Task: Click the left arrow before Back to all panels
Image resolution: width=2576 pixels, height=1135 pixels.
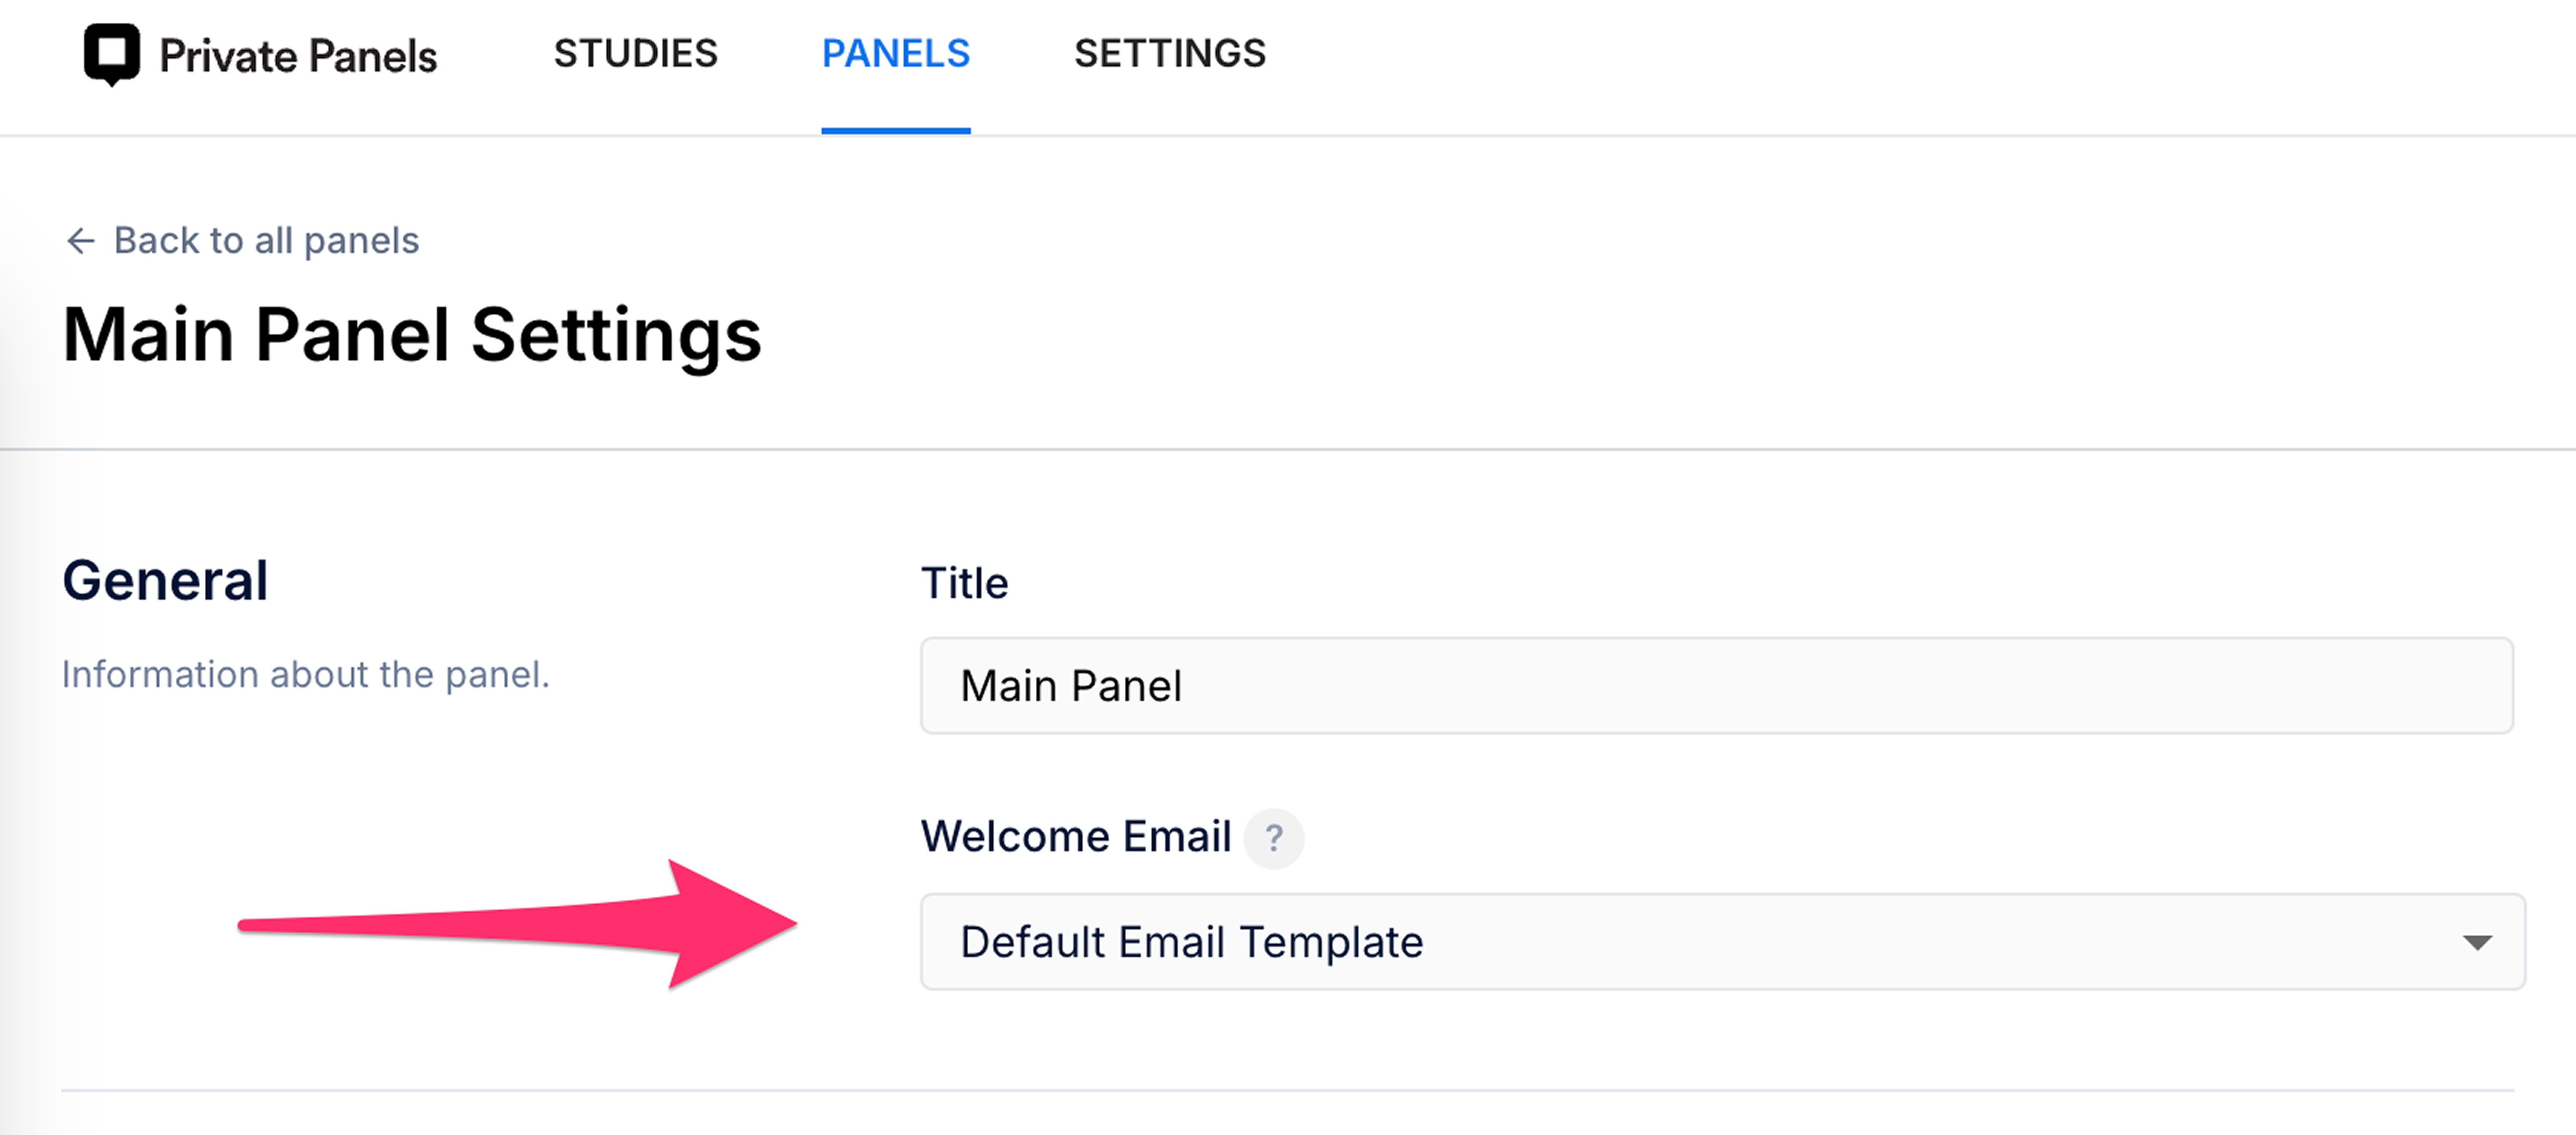Action: (80, 241)
